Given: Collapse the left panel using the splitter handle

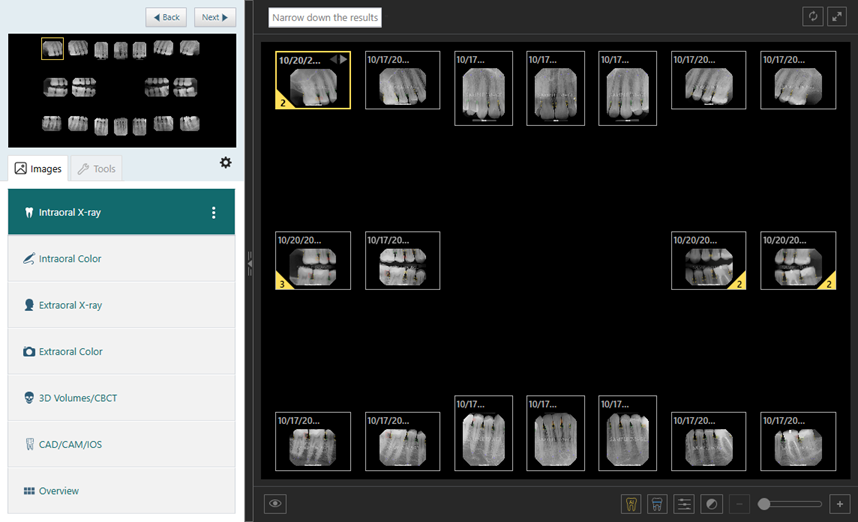Looking at the screenshot, I should (x=250, y=264).
